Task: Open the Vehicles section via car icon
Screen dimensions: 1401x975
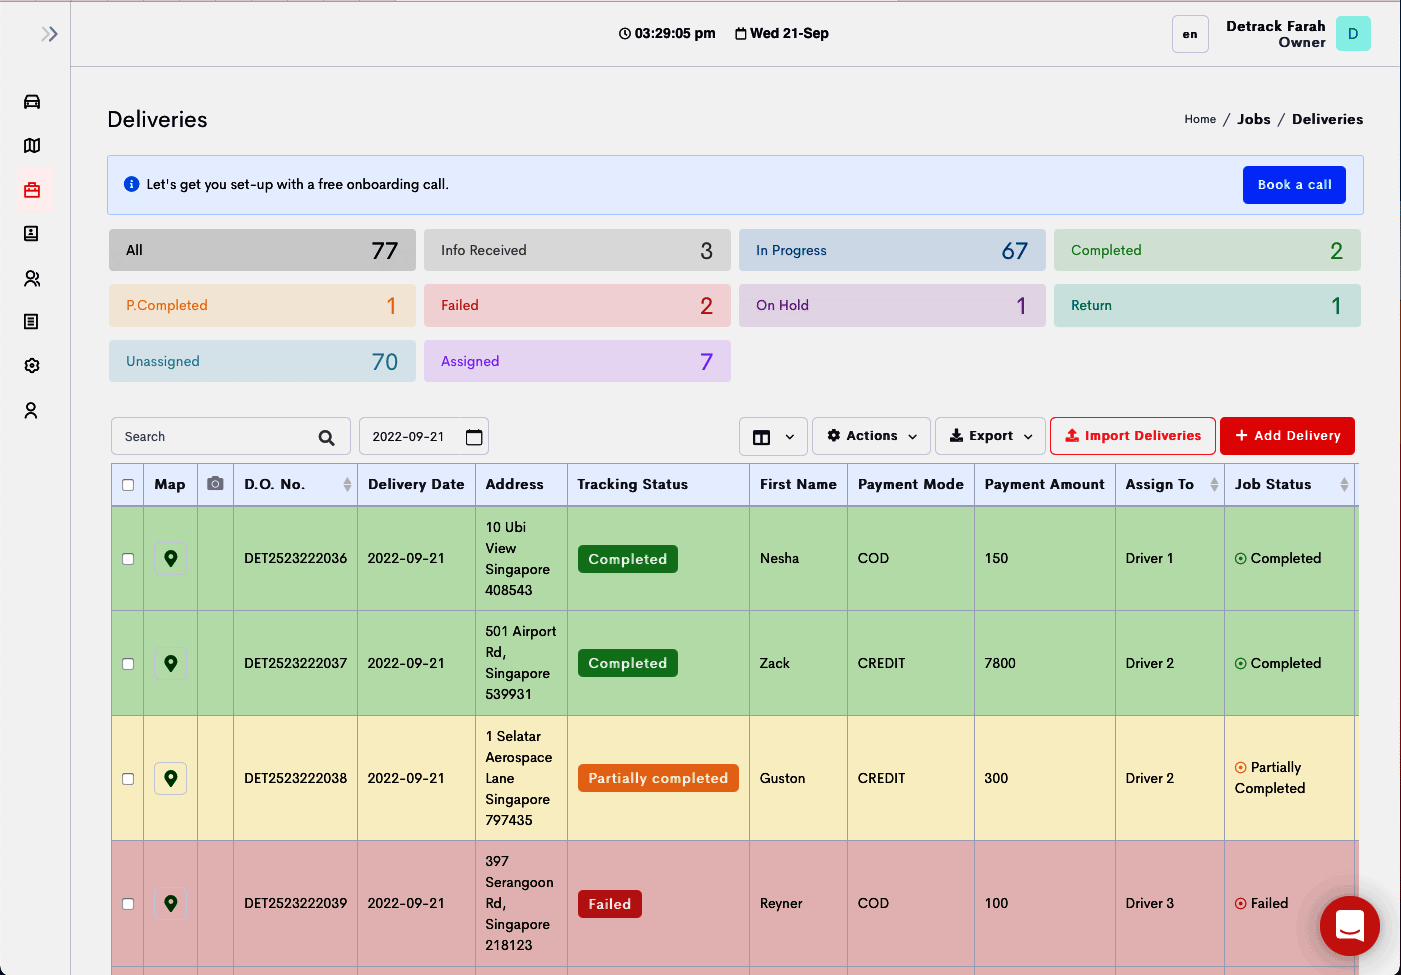Action: pyautogui.click(x=32, y=101)
